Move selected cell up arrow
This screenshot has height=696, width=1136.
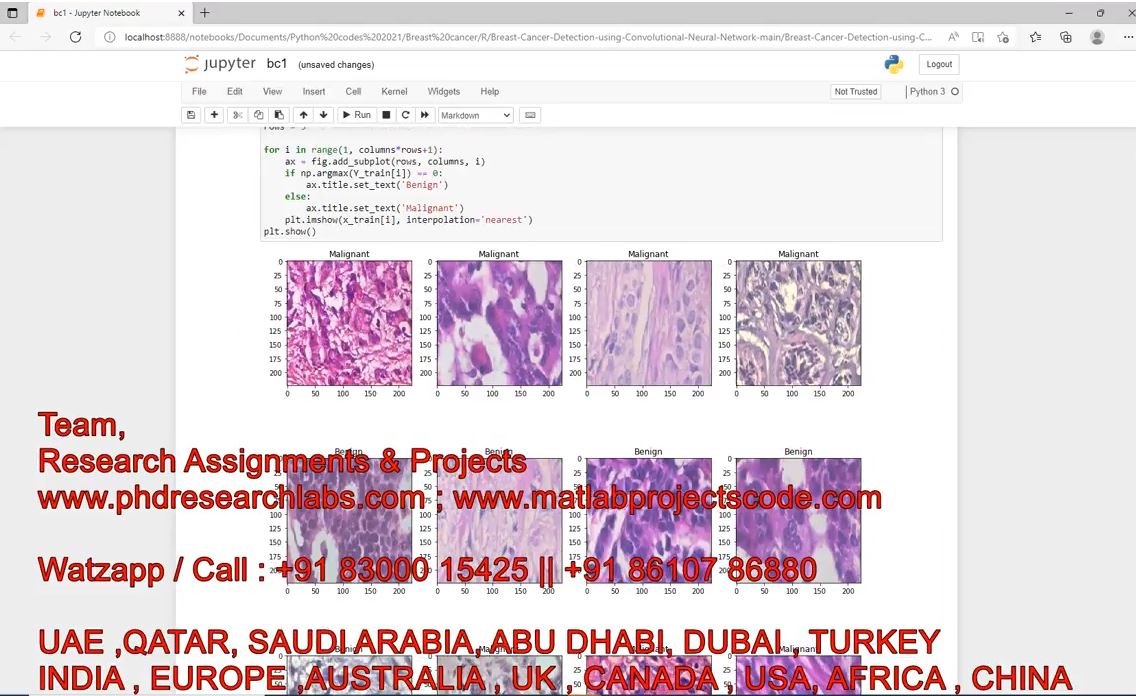pyautogui.click(x=304, y=115)
